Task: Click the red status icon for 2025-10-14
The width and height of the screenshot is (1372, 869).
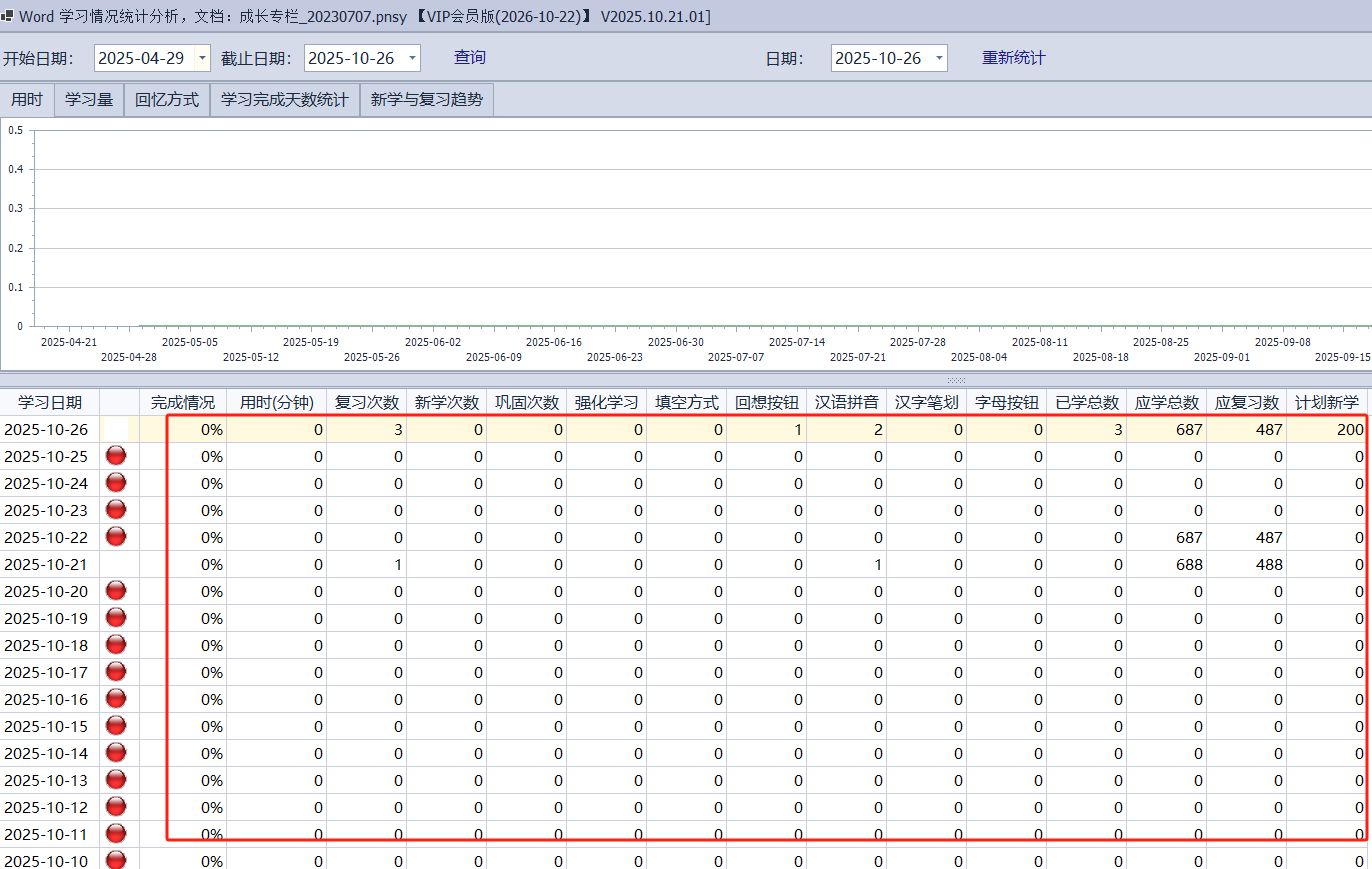Action: pos(116,753)
